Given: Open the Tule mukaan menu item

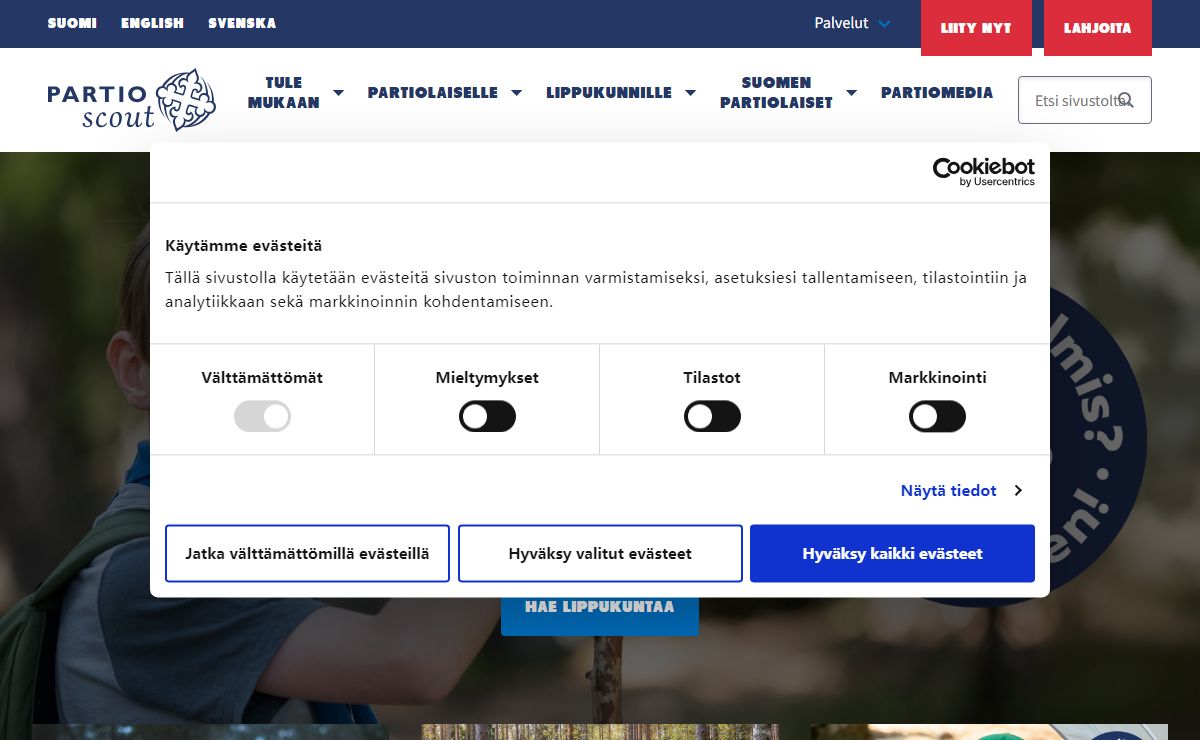Looking at the screenshot, I should [284, 92].
